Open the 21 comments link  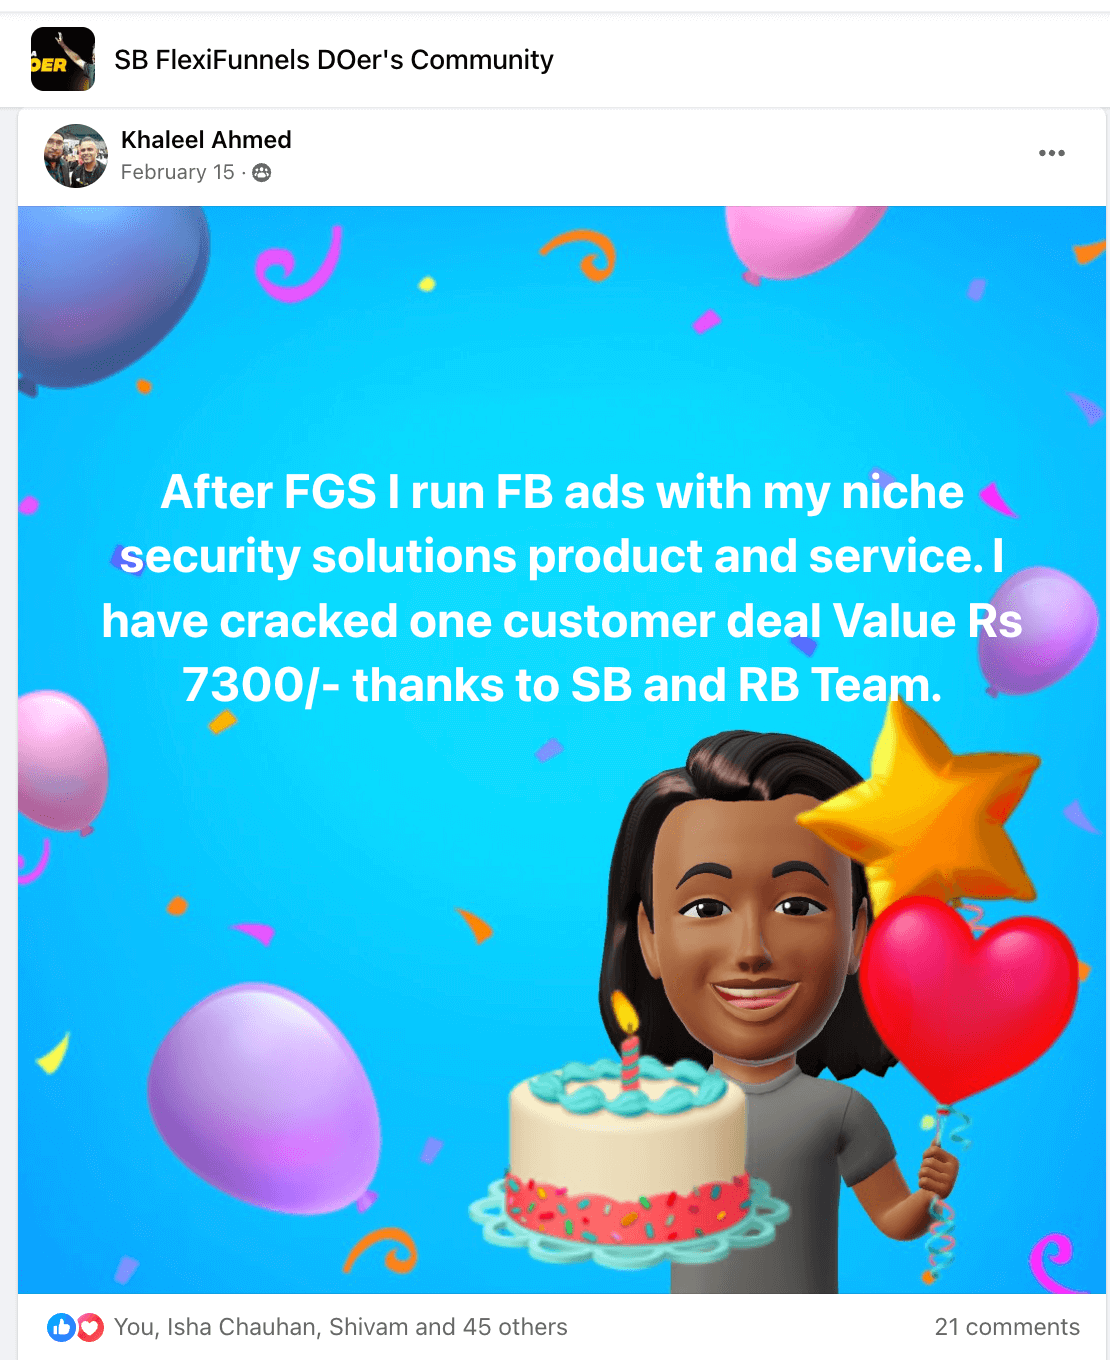coord(1007,1327)
